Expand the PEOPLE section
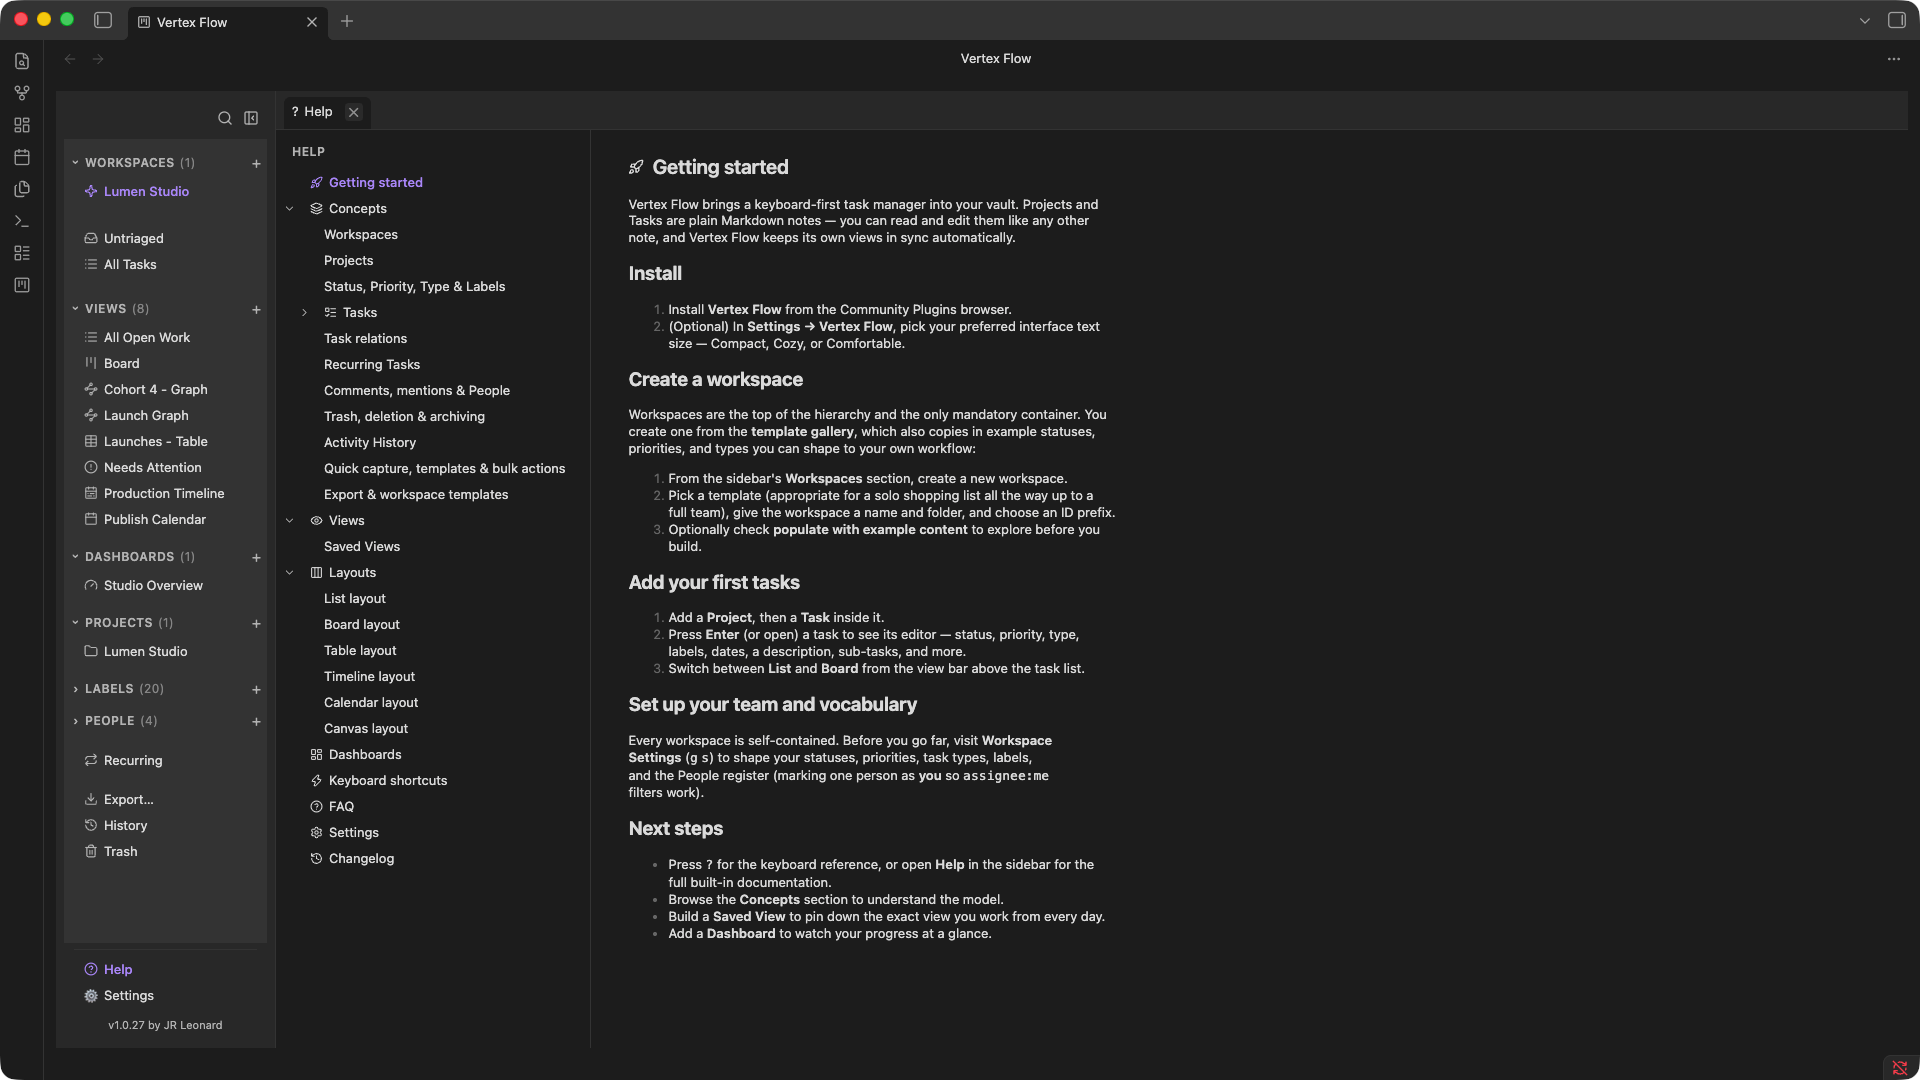The height and width of the screenshot is (1080, 1920). (x=75, y=721)
